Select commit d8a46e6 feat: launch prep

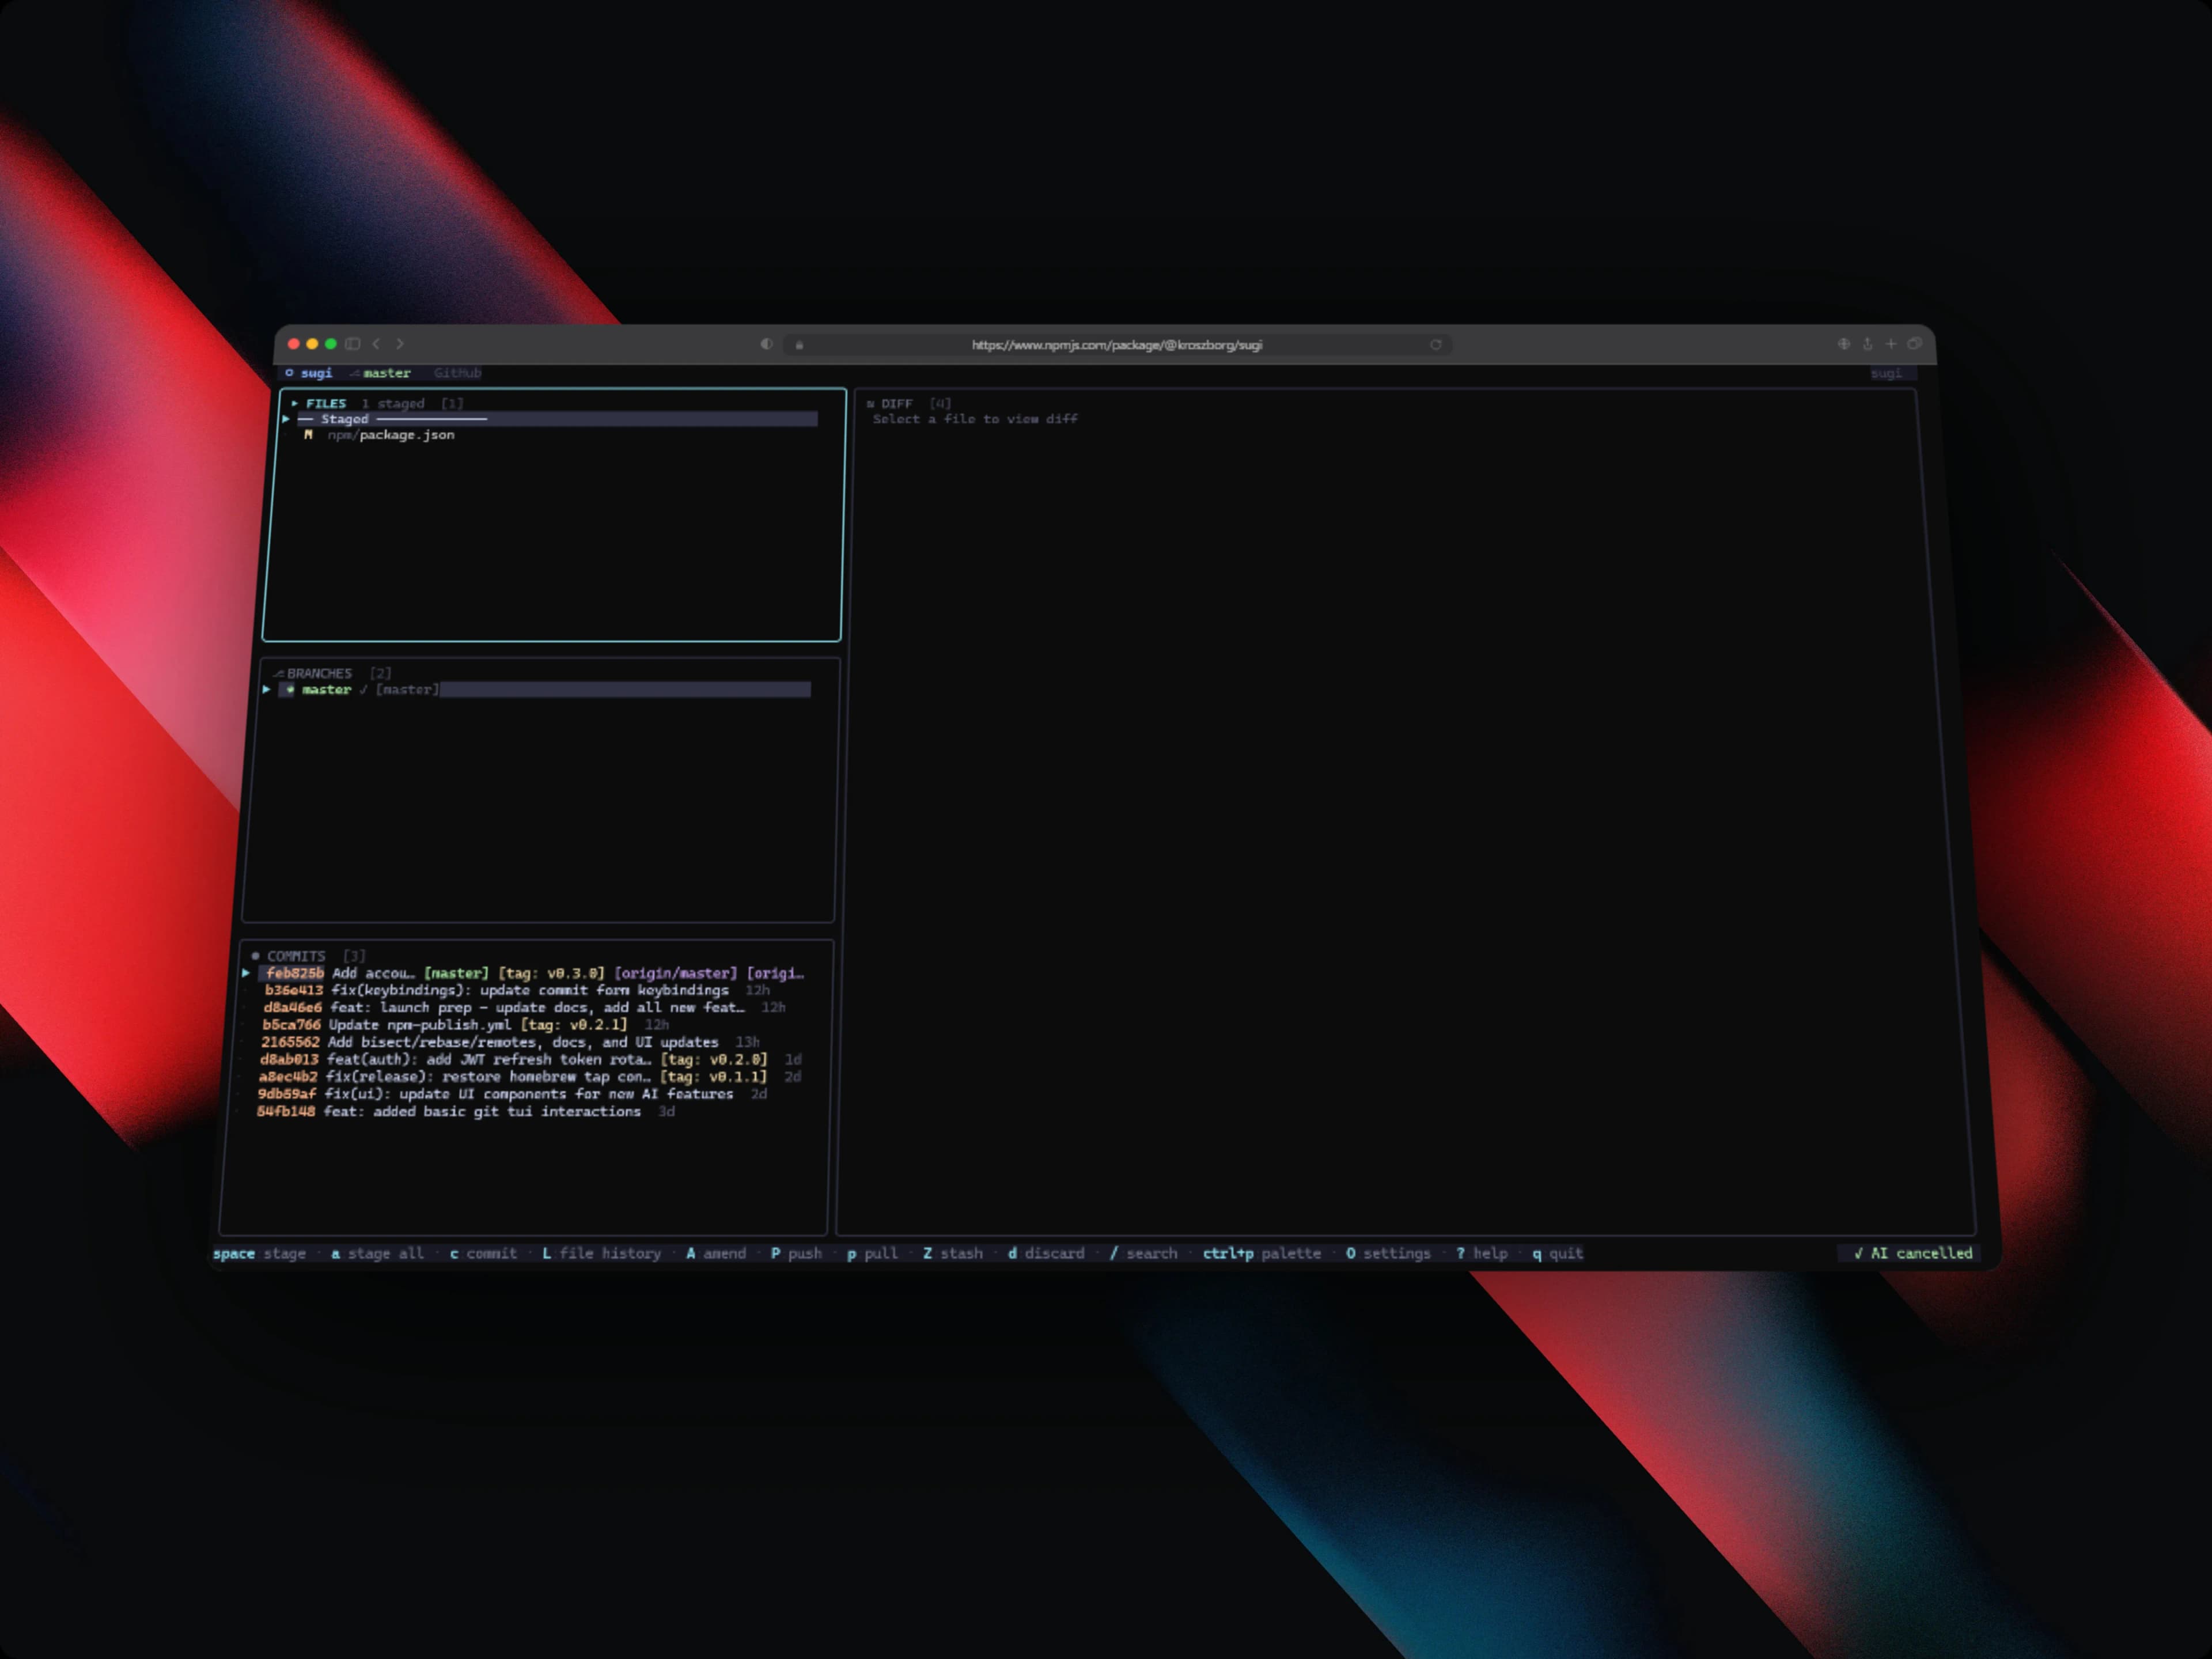(x=524, y=1008)
